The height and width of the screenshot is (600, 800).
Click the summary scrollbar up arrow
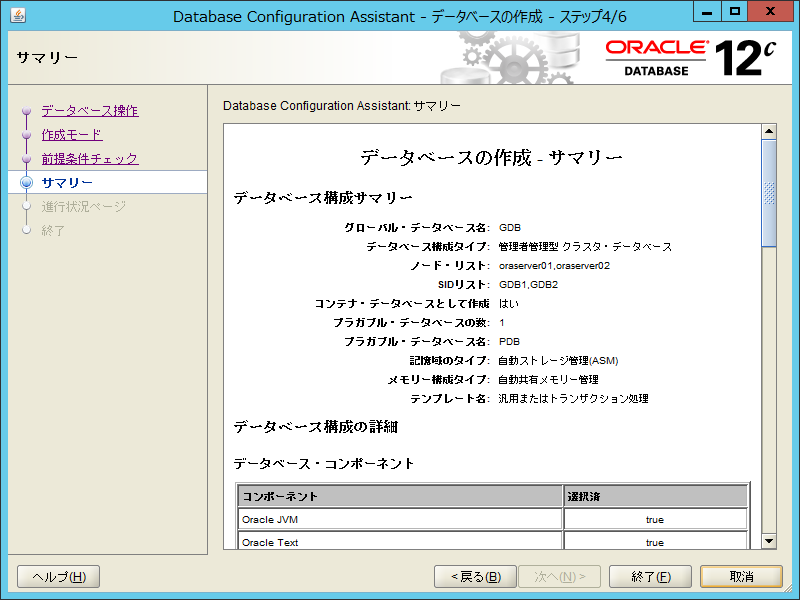click(769, 132)
